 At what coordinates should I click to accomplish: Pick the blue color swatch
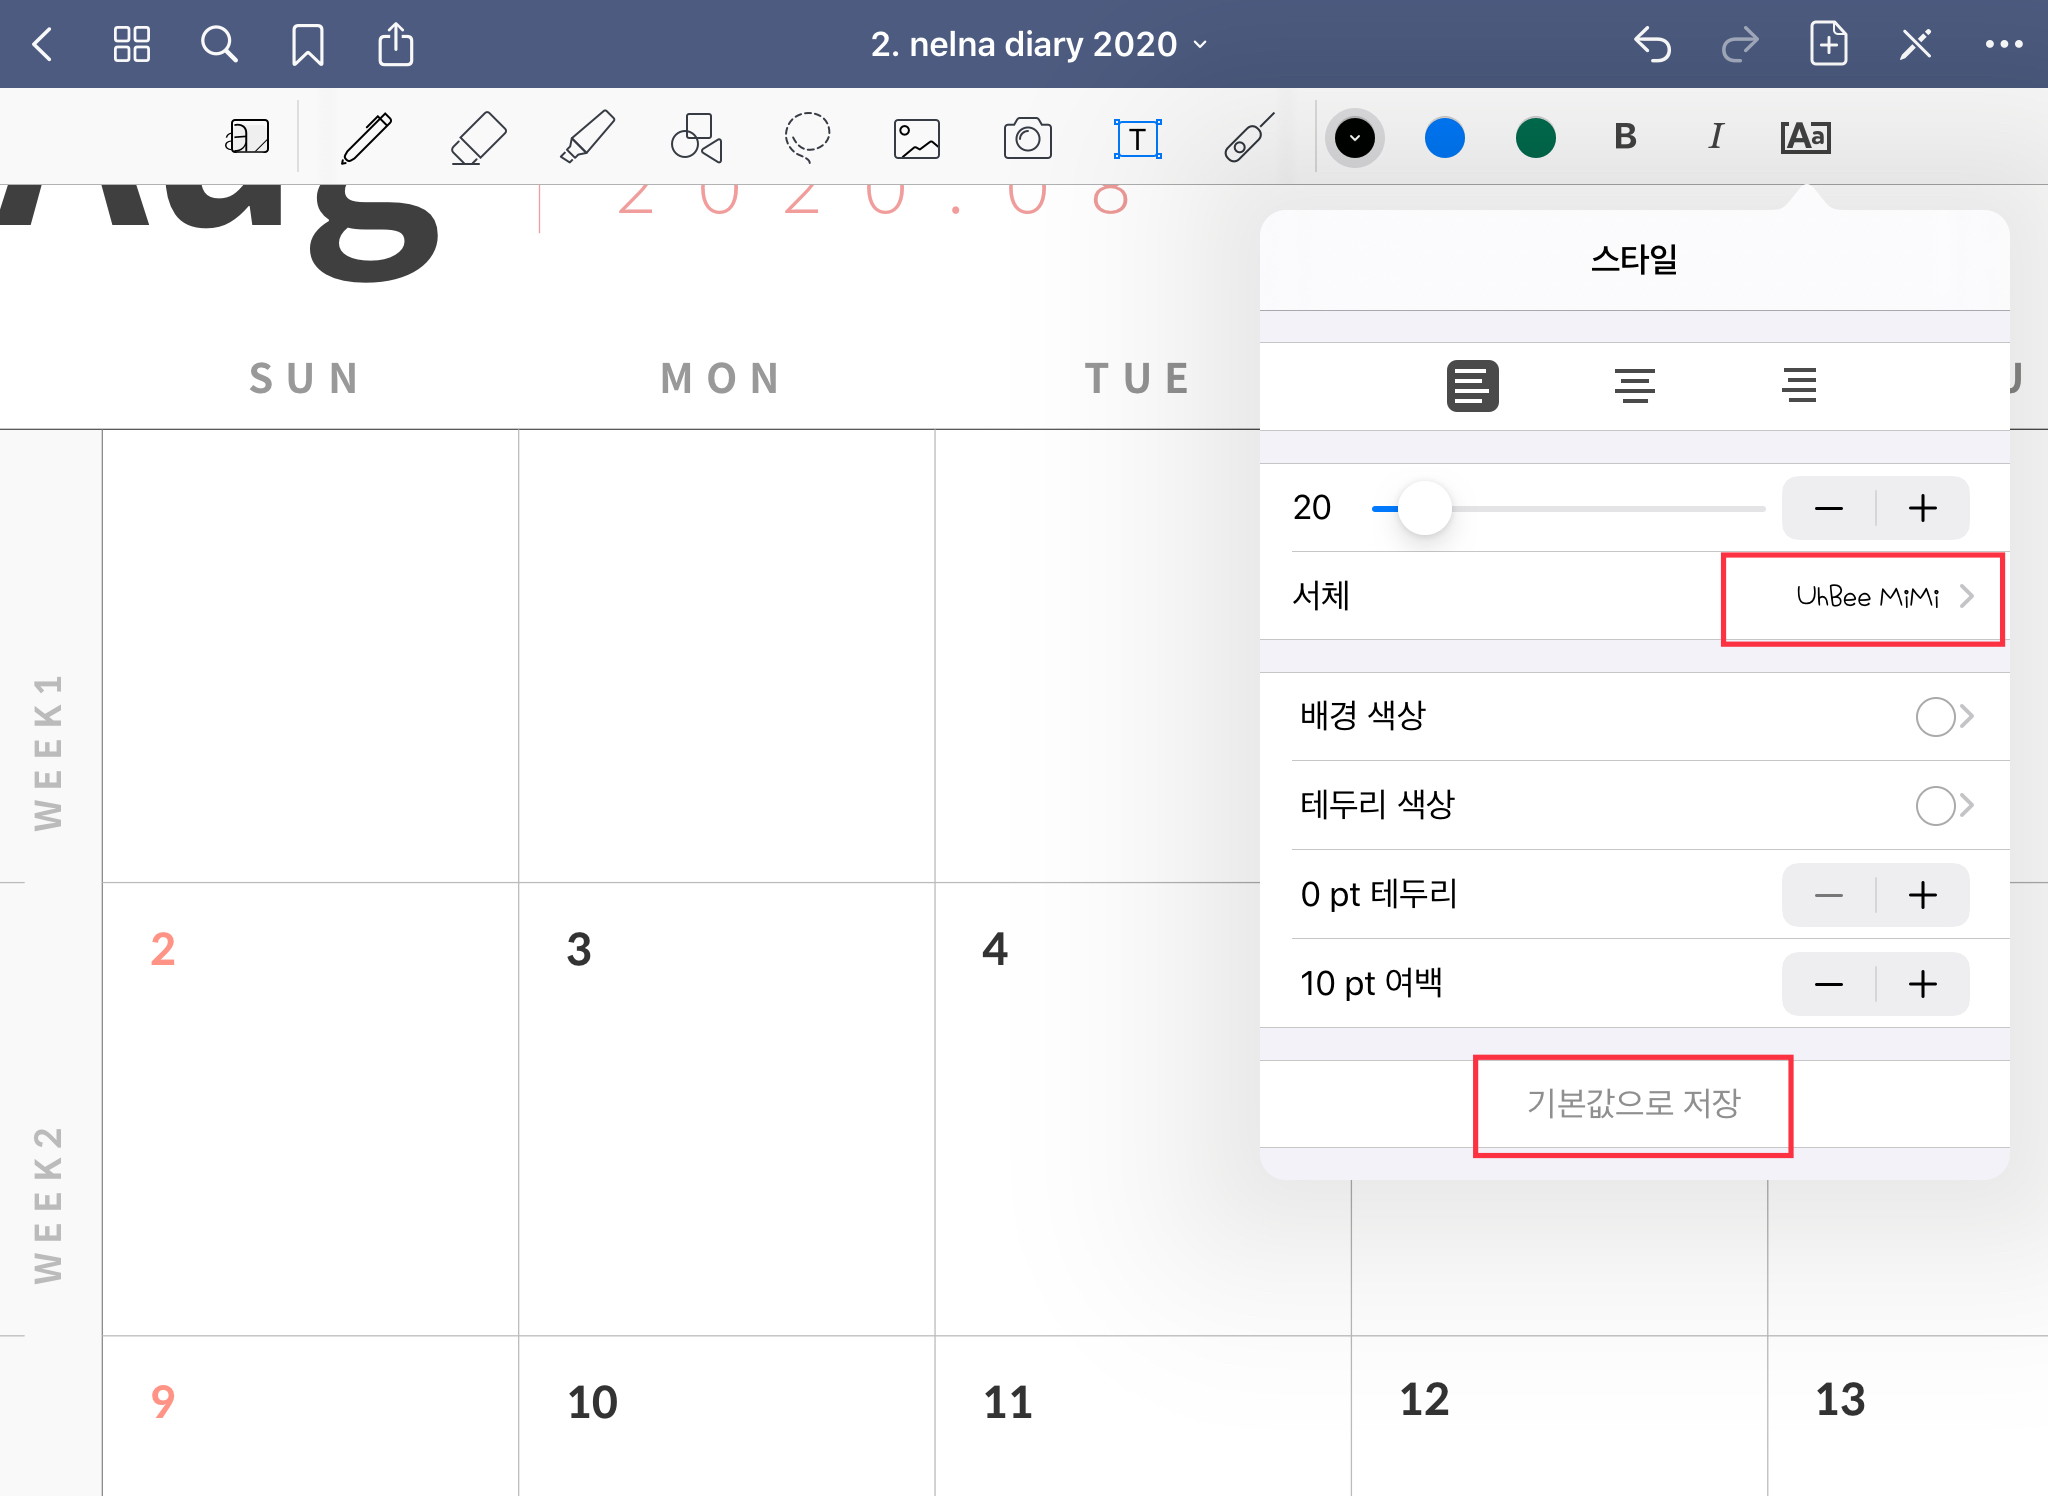tap(1444, 138)
